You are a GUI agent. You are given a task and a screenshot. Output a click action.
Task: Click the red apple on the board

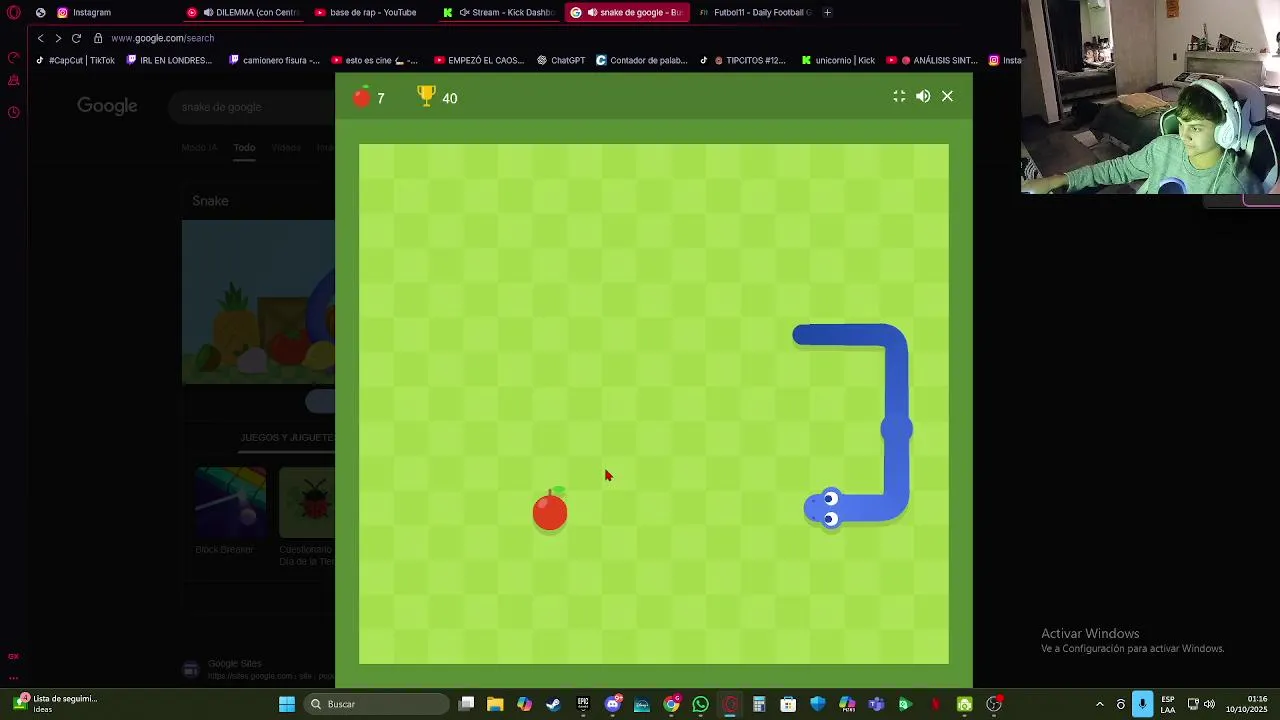click(x=550, y=509)
